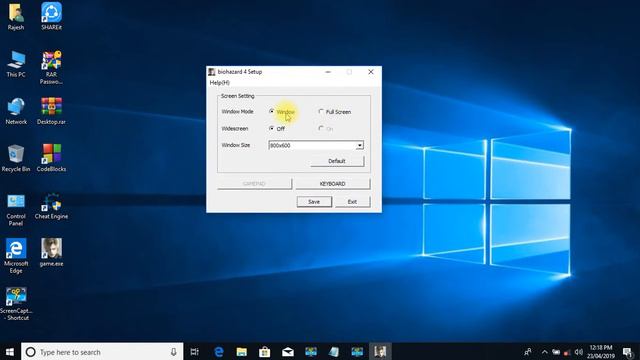640x360 pixels.
Task: Switch to biohazard 4 taskbar icon
Action: (380, 352)
